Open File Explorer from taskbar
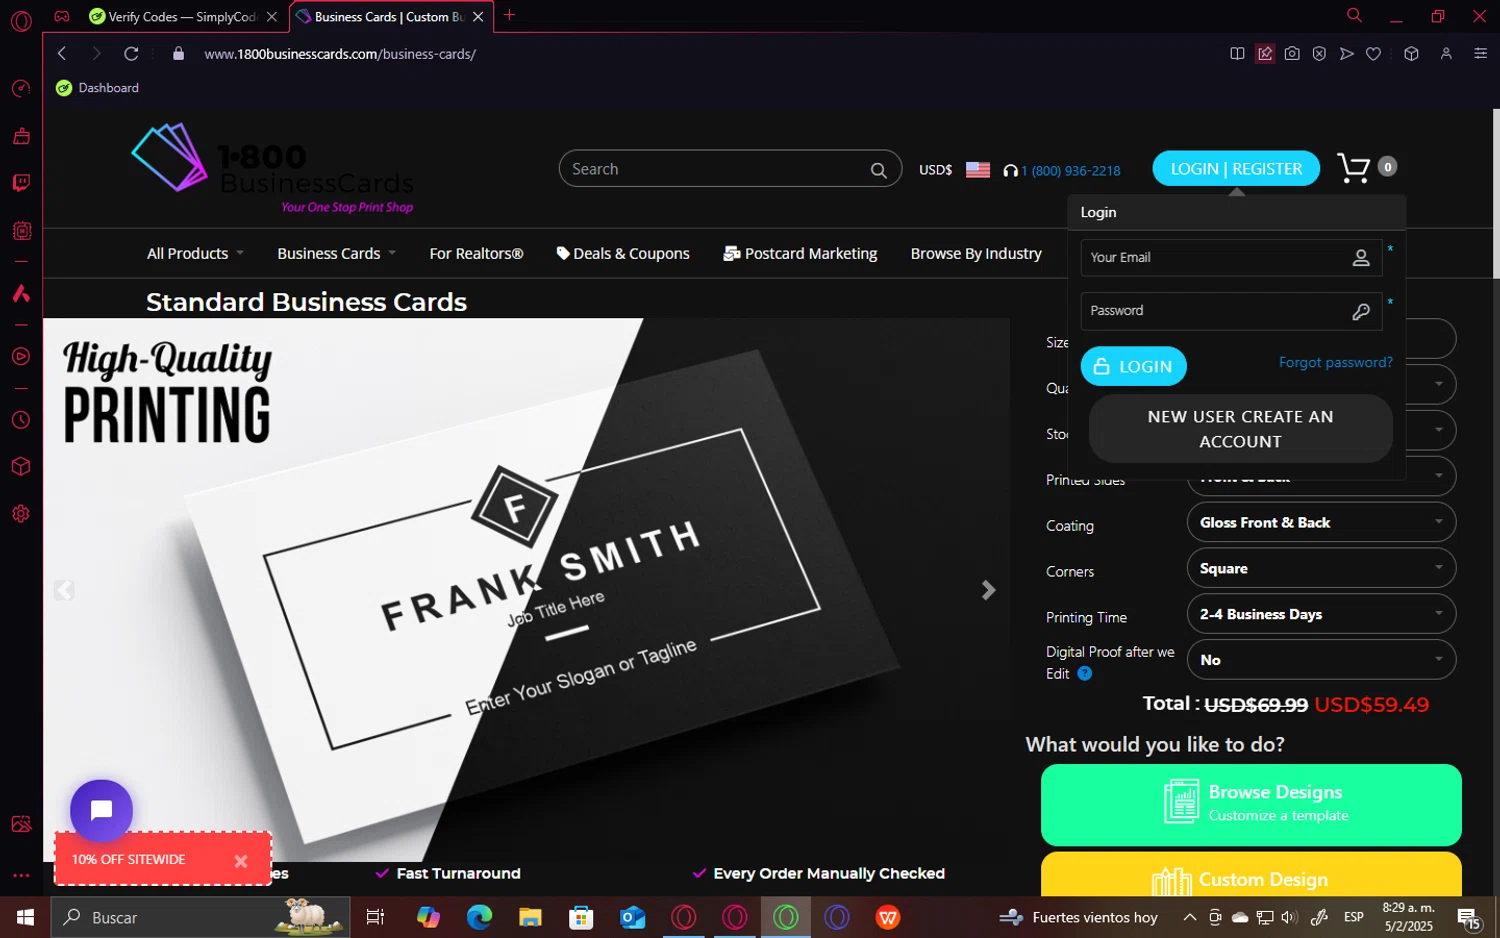The width and height of the screenshot is (1500, 938). (530, 917)
